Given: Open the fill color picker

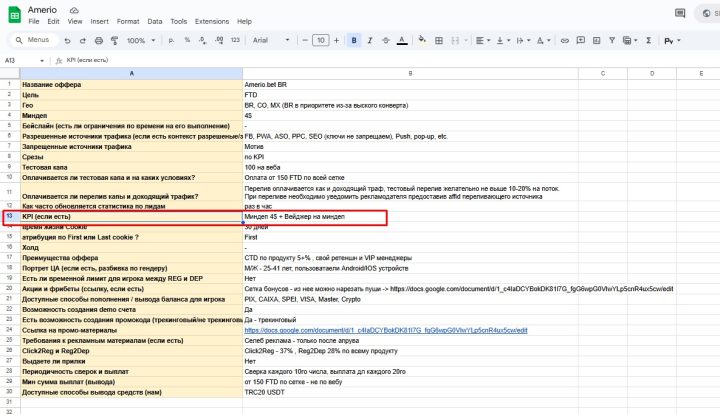Looking at the screenshot, I should (422, 40).
